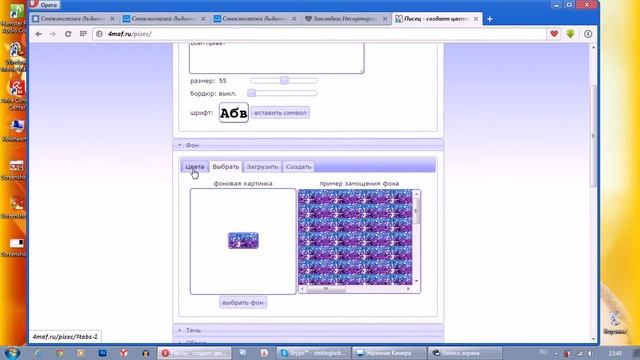Open the Speed Dial grid icon
The image size is (640, 360).
(x=83, y=33)
